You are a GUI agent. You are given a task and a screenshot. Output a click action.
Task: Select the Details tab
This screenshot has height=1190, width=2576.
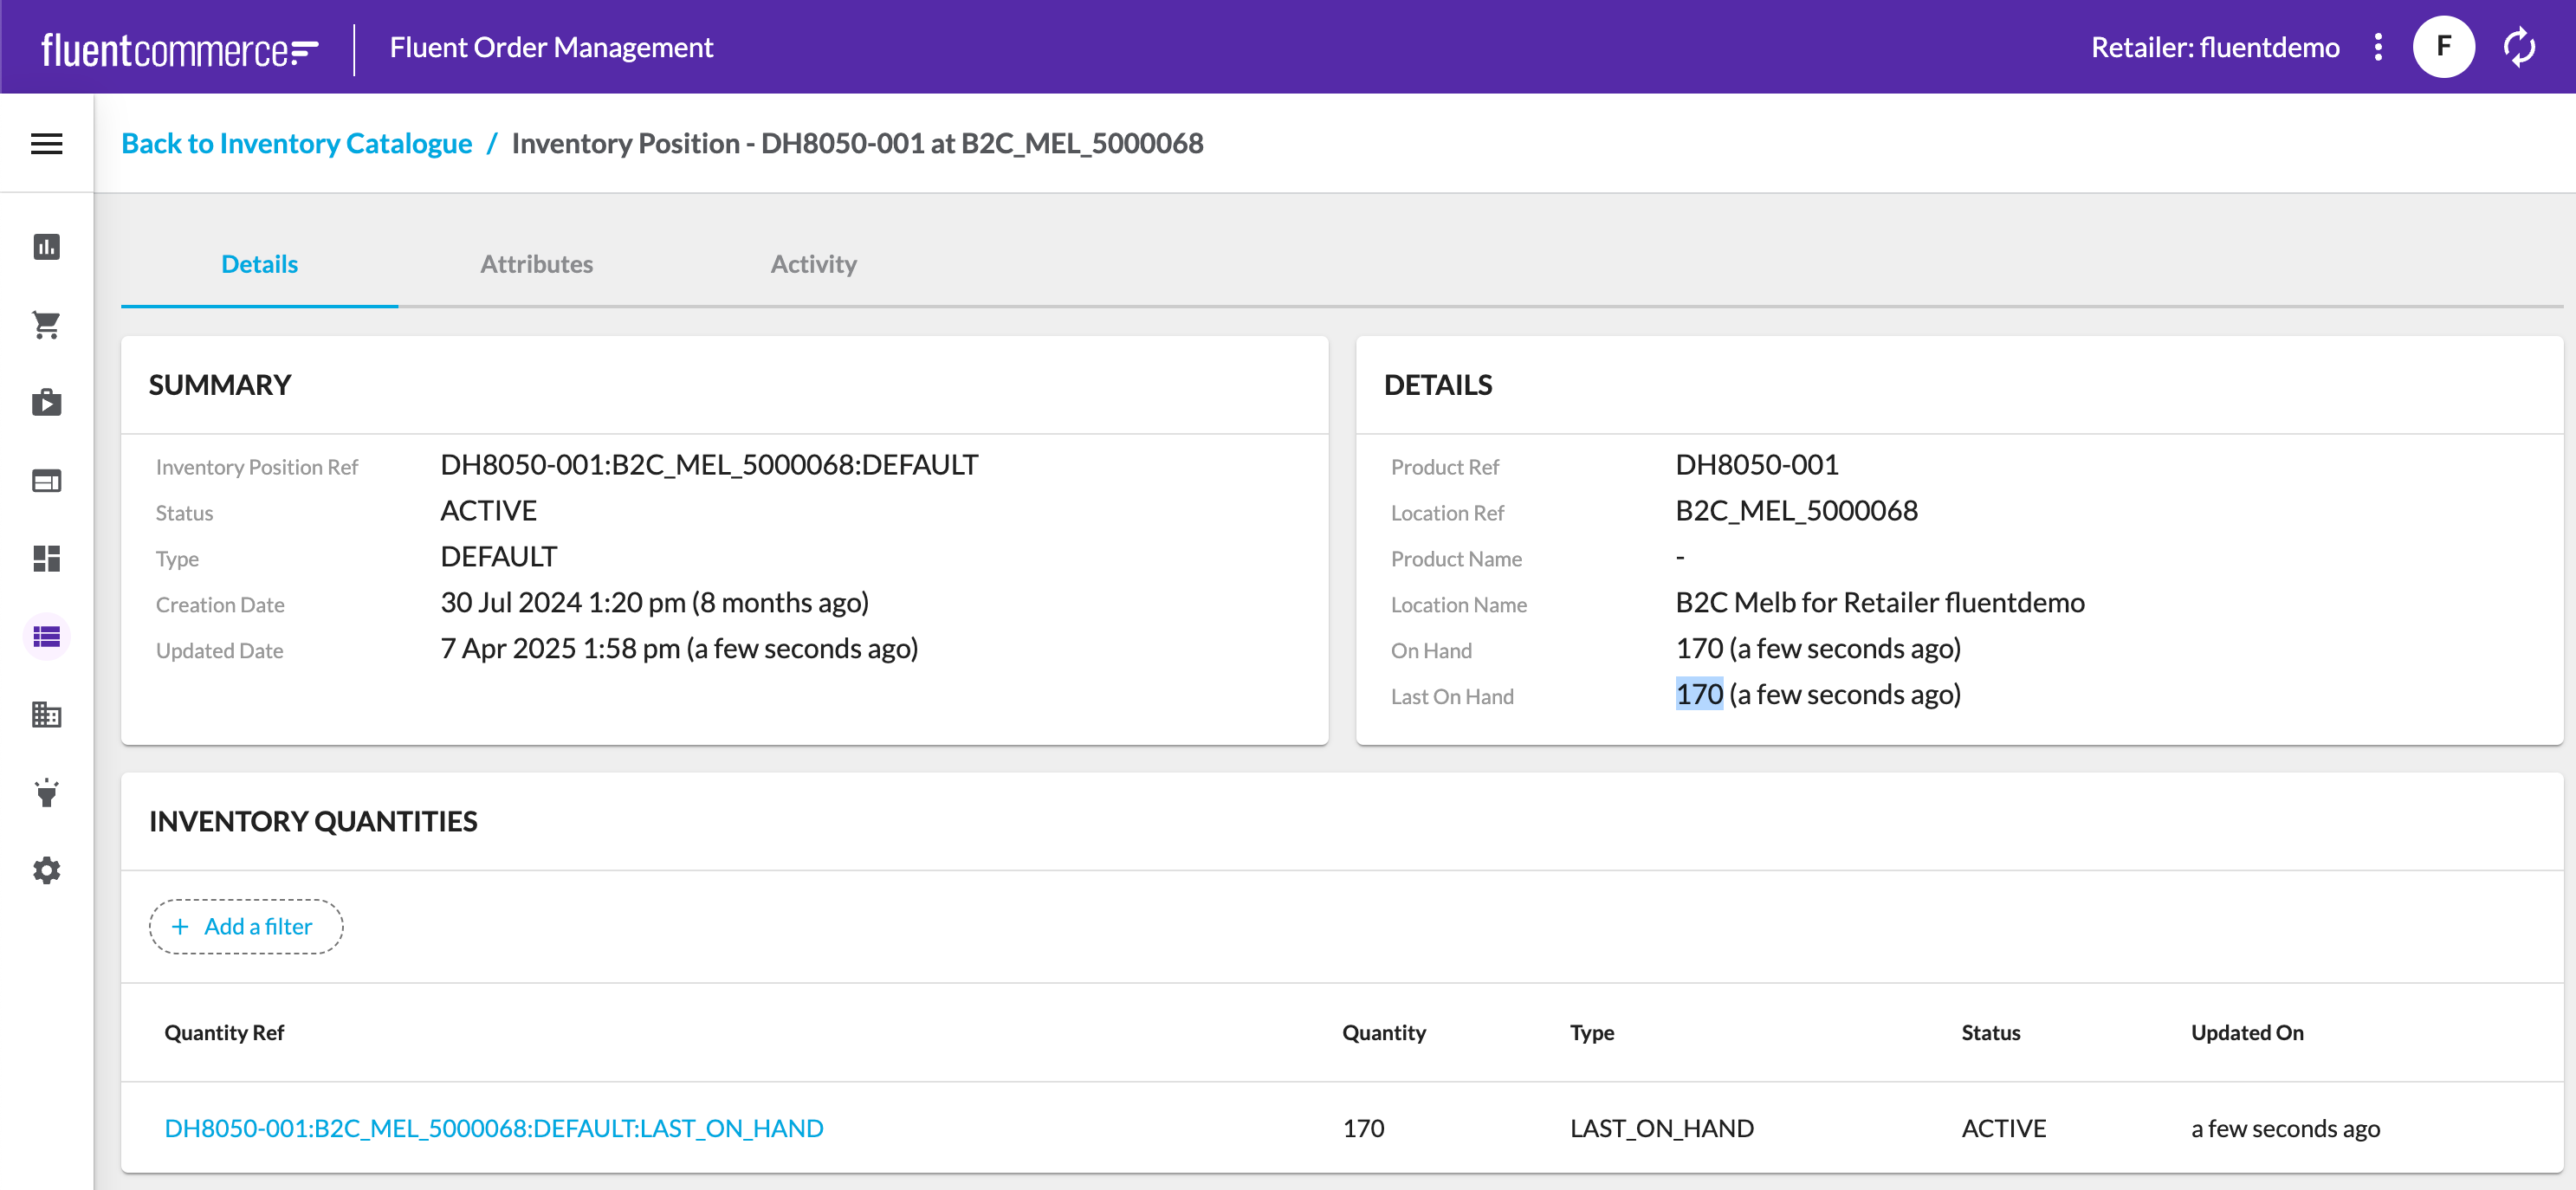click(259, 264)
